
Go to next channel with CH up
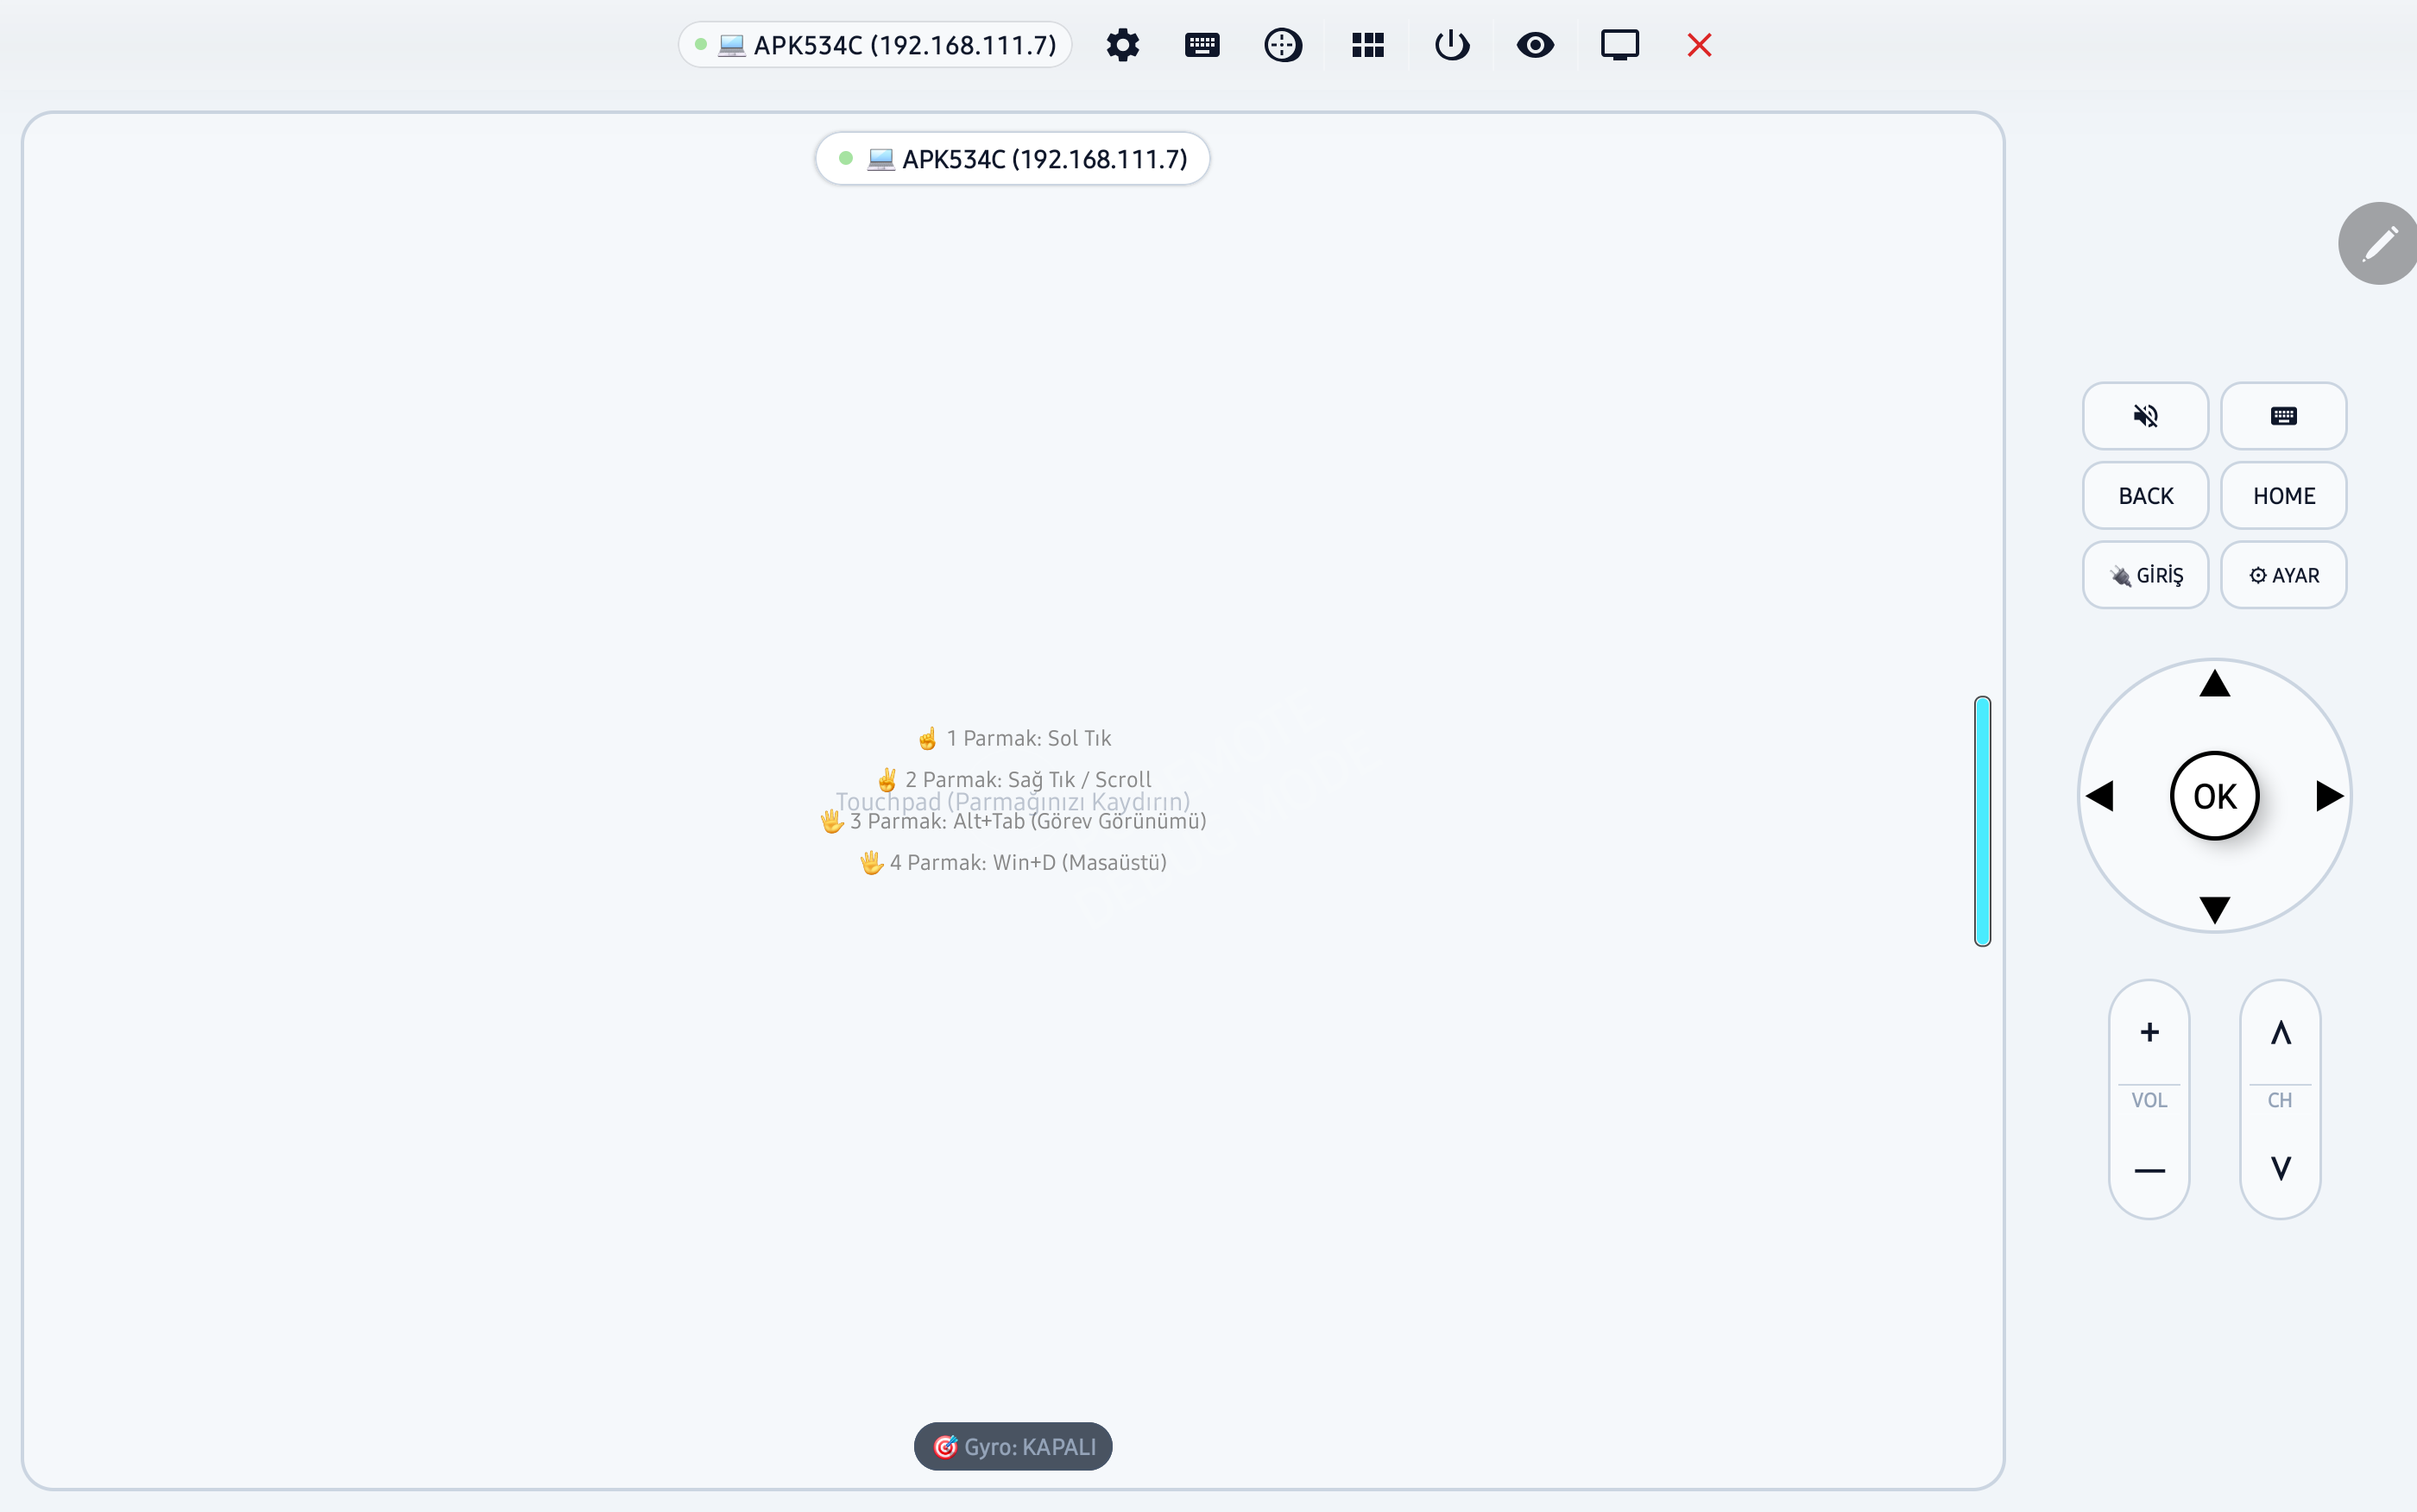click(x=2280, y=1033)
